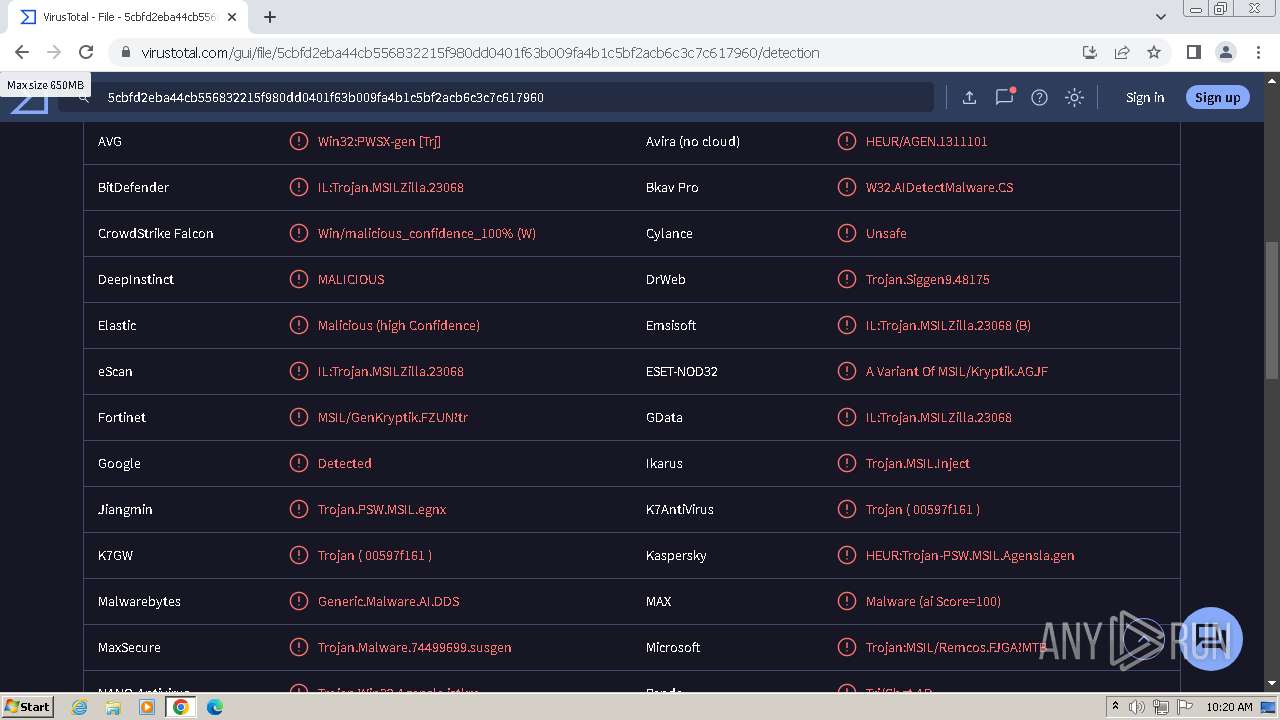This screenshot has height=720, width=1280.
Task: Select HEUR/AGEN.1311101 detection text
Action: click(x=926, y=141)
